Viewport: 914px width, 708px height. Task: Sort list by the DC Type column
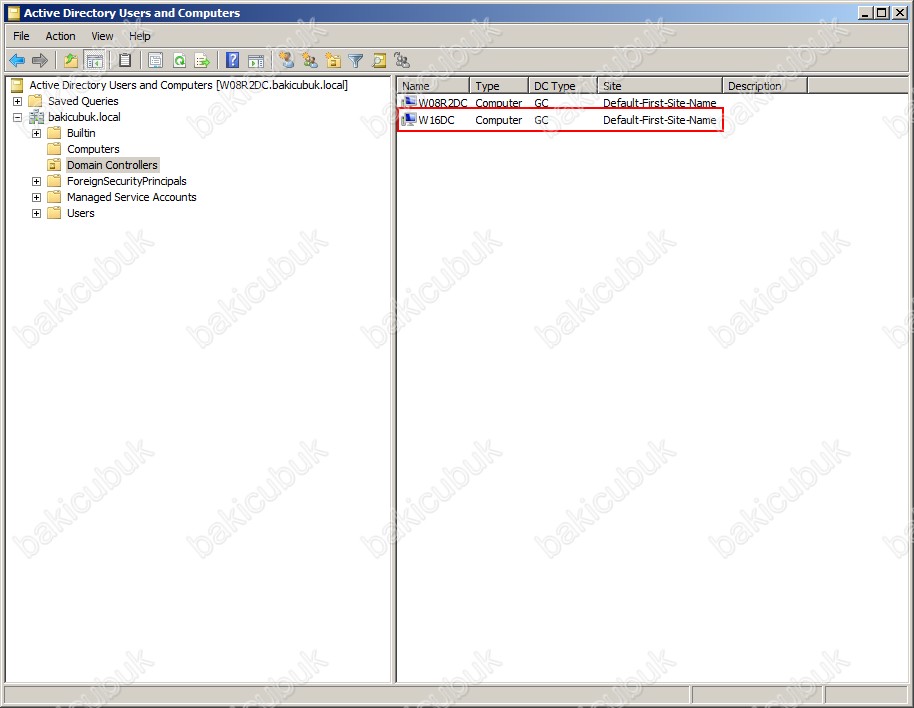coord(563,86)
